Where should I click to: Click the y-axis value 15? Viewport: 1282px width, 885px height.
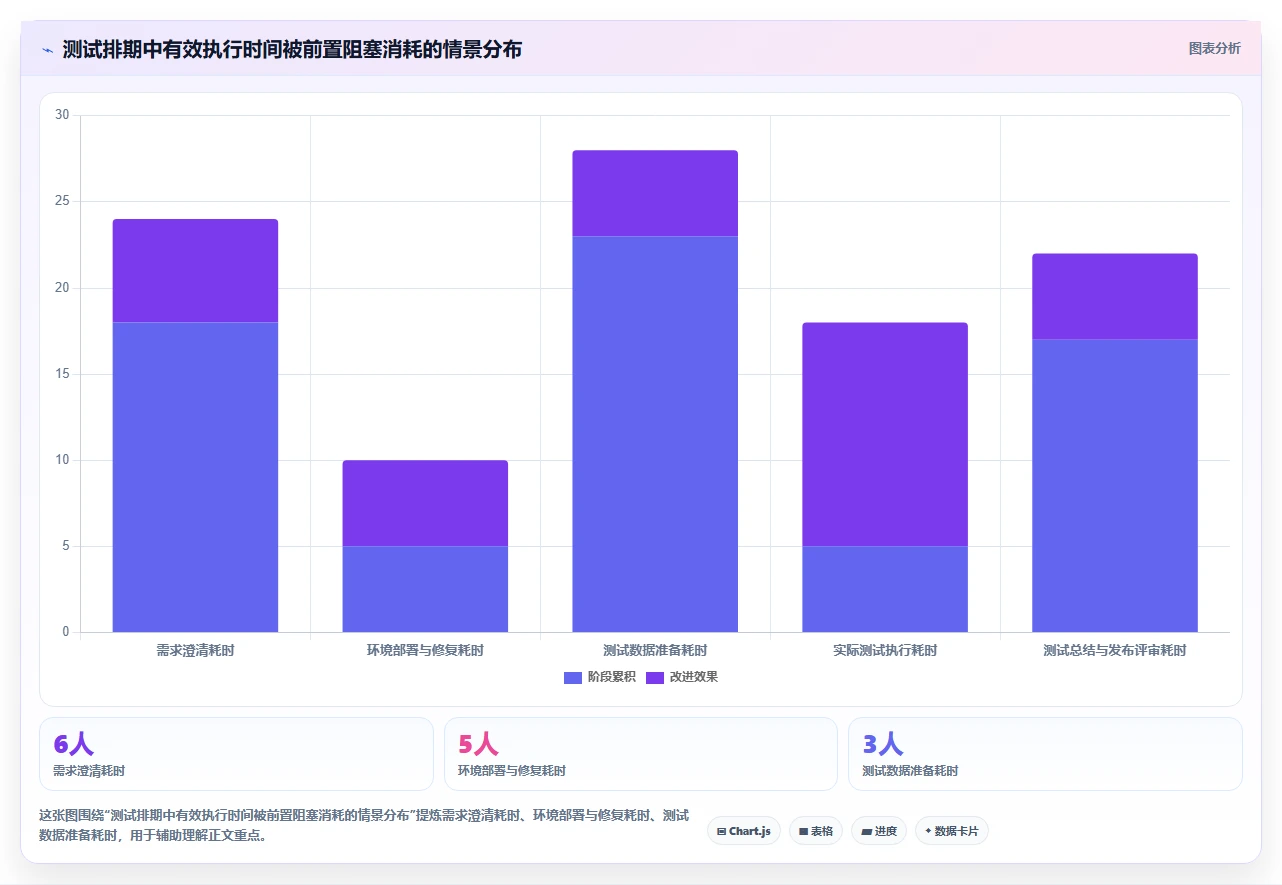coord(62,374)
